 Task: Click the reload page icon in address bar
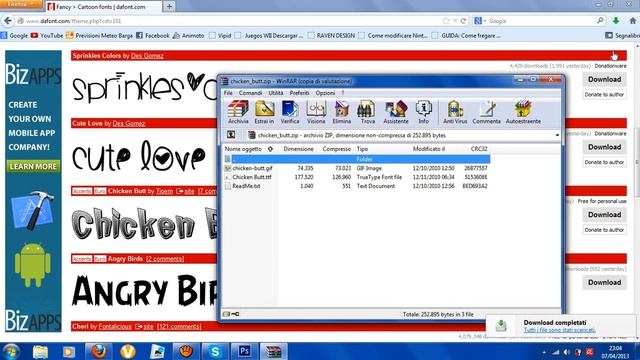coord(463,21)
